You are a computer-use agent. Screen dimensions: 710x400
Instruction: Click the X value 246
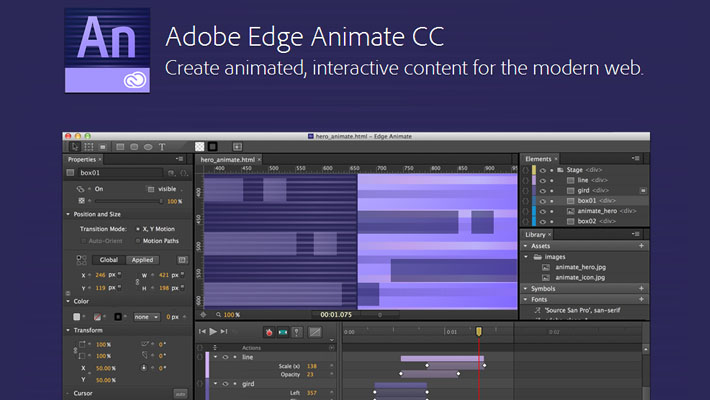point(101,275)
